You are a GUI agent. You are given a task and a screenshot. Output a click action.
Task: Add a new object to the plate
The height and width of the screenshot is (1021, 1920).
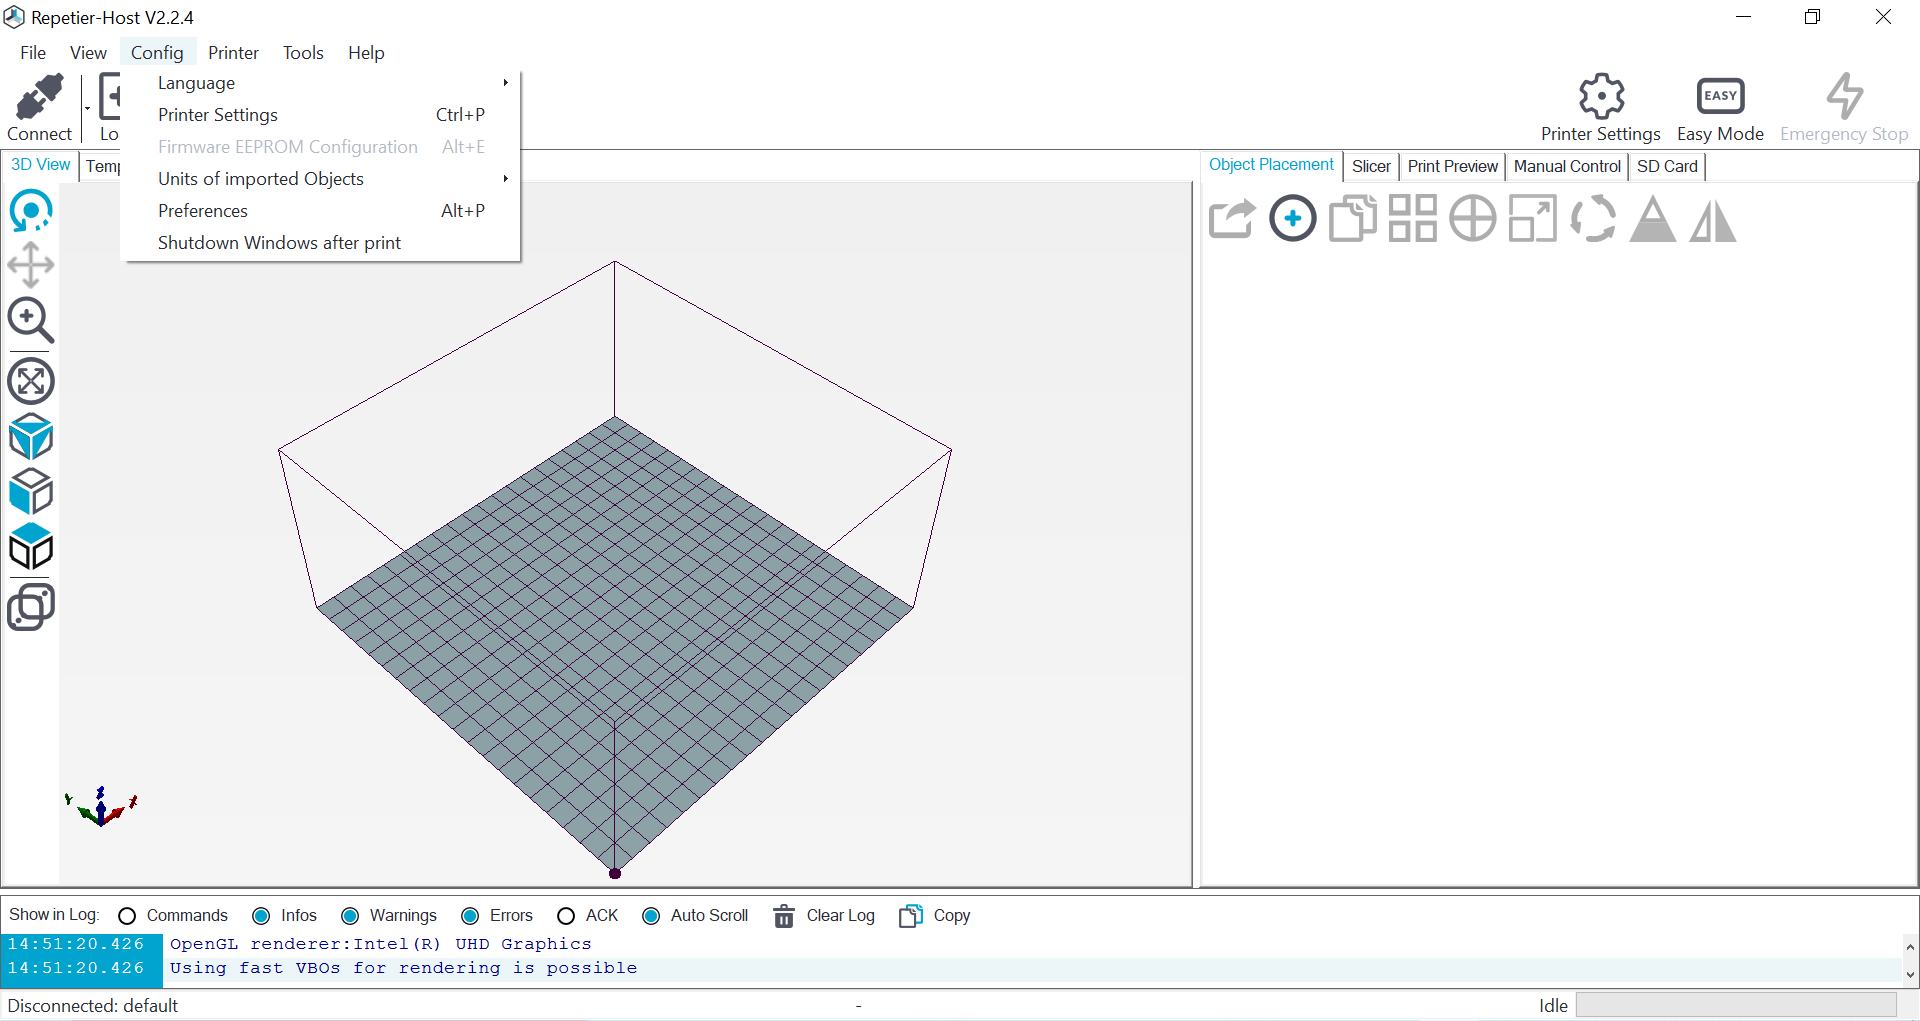click(x=1293, y=218)
